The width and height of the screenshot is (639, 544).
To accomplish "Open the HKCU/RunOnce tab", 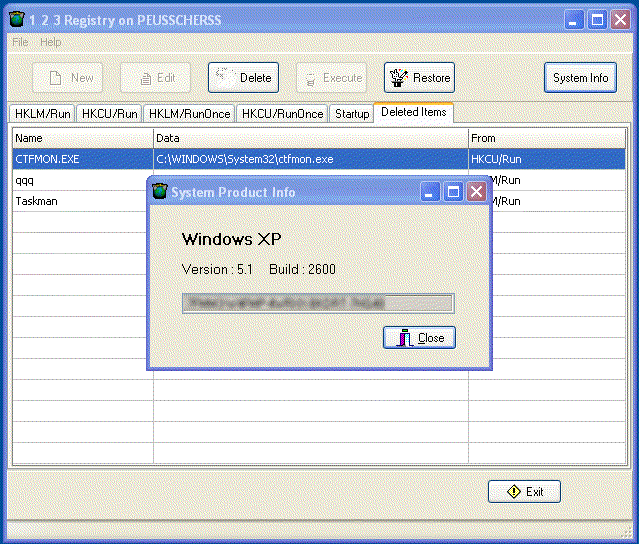I will click(282, 114).
